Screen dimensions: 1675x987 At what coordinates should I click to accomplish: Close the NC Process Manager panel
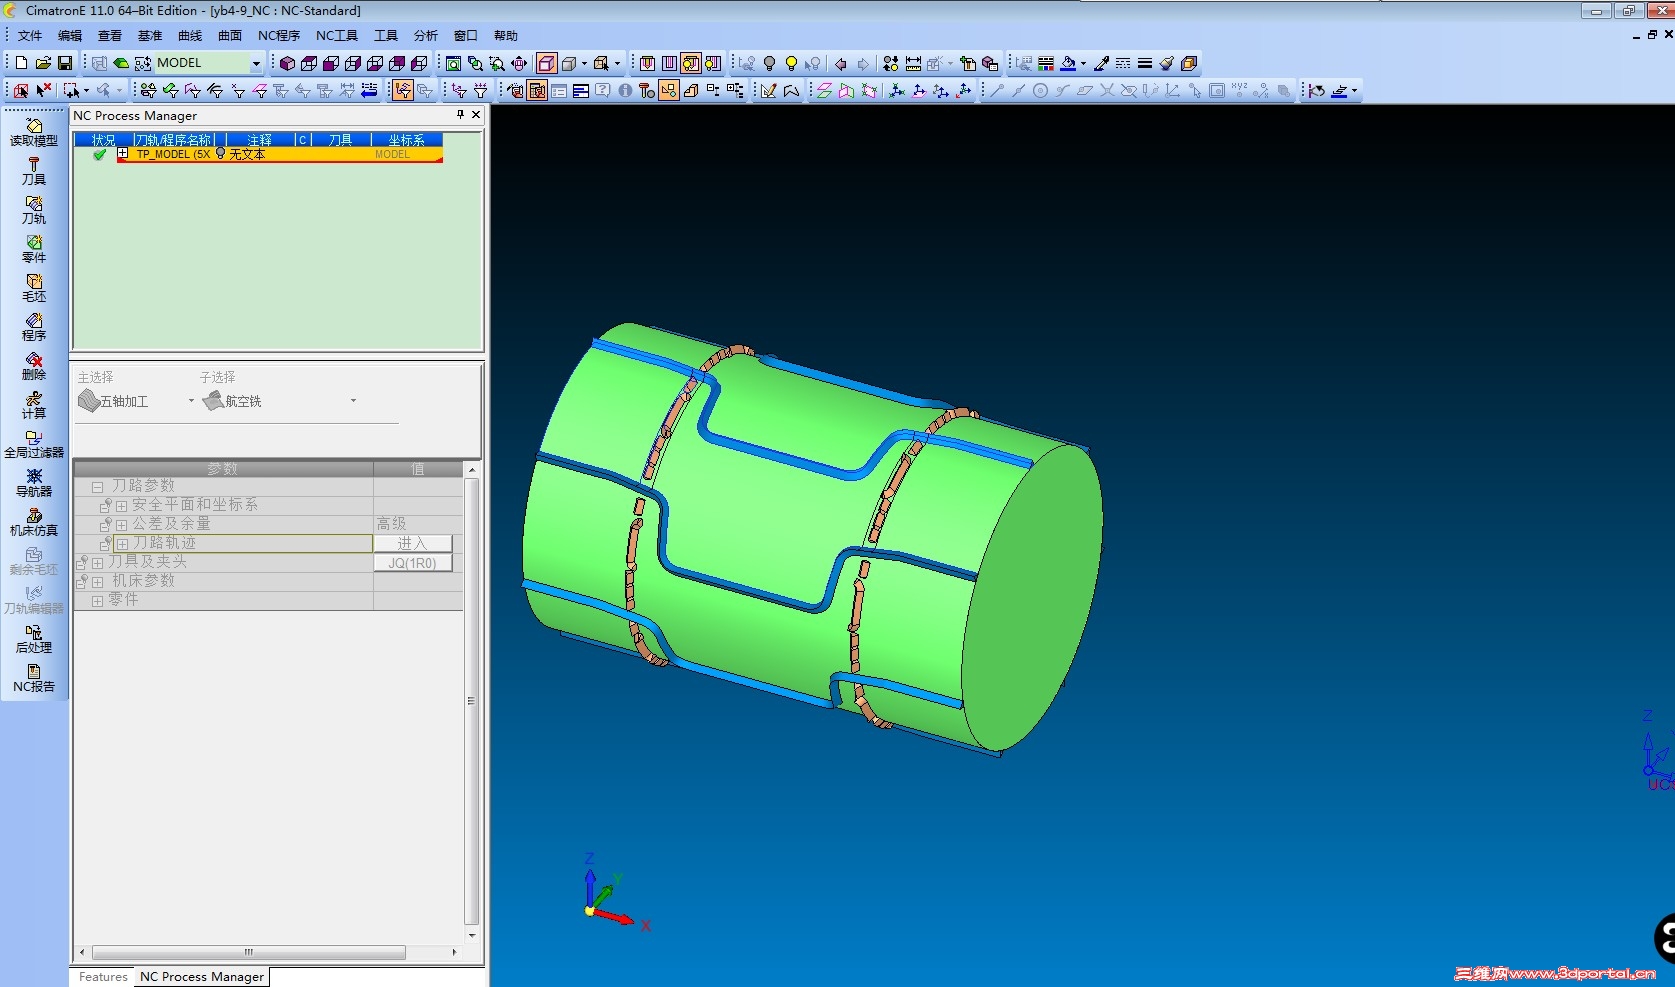click(476, 115)
